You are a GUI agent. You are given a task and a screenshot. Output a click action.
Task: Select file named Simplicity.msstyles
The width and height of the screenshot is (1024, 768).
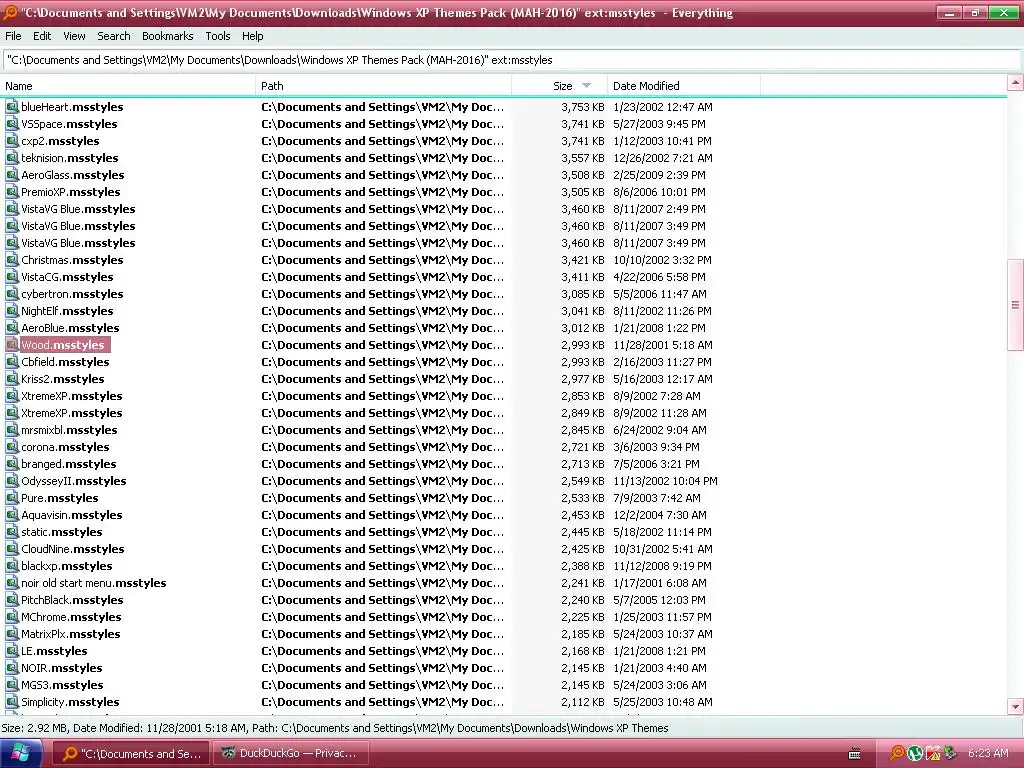pyautogui.click(x=70, y=701)
